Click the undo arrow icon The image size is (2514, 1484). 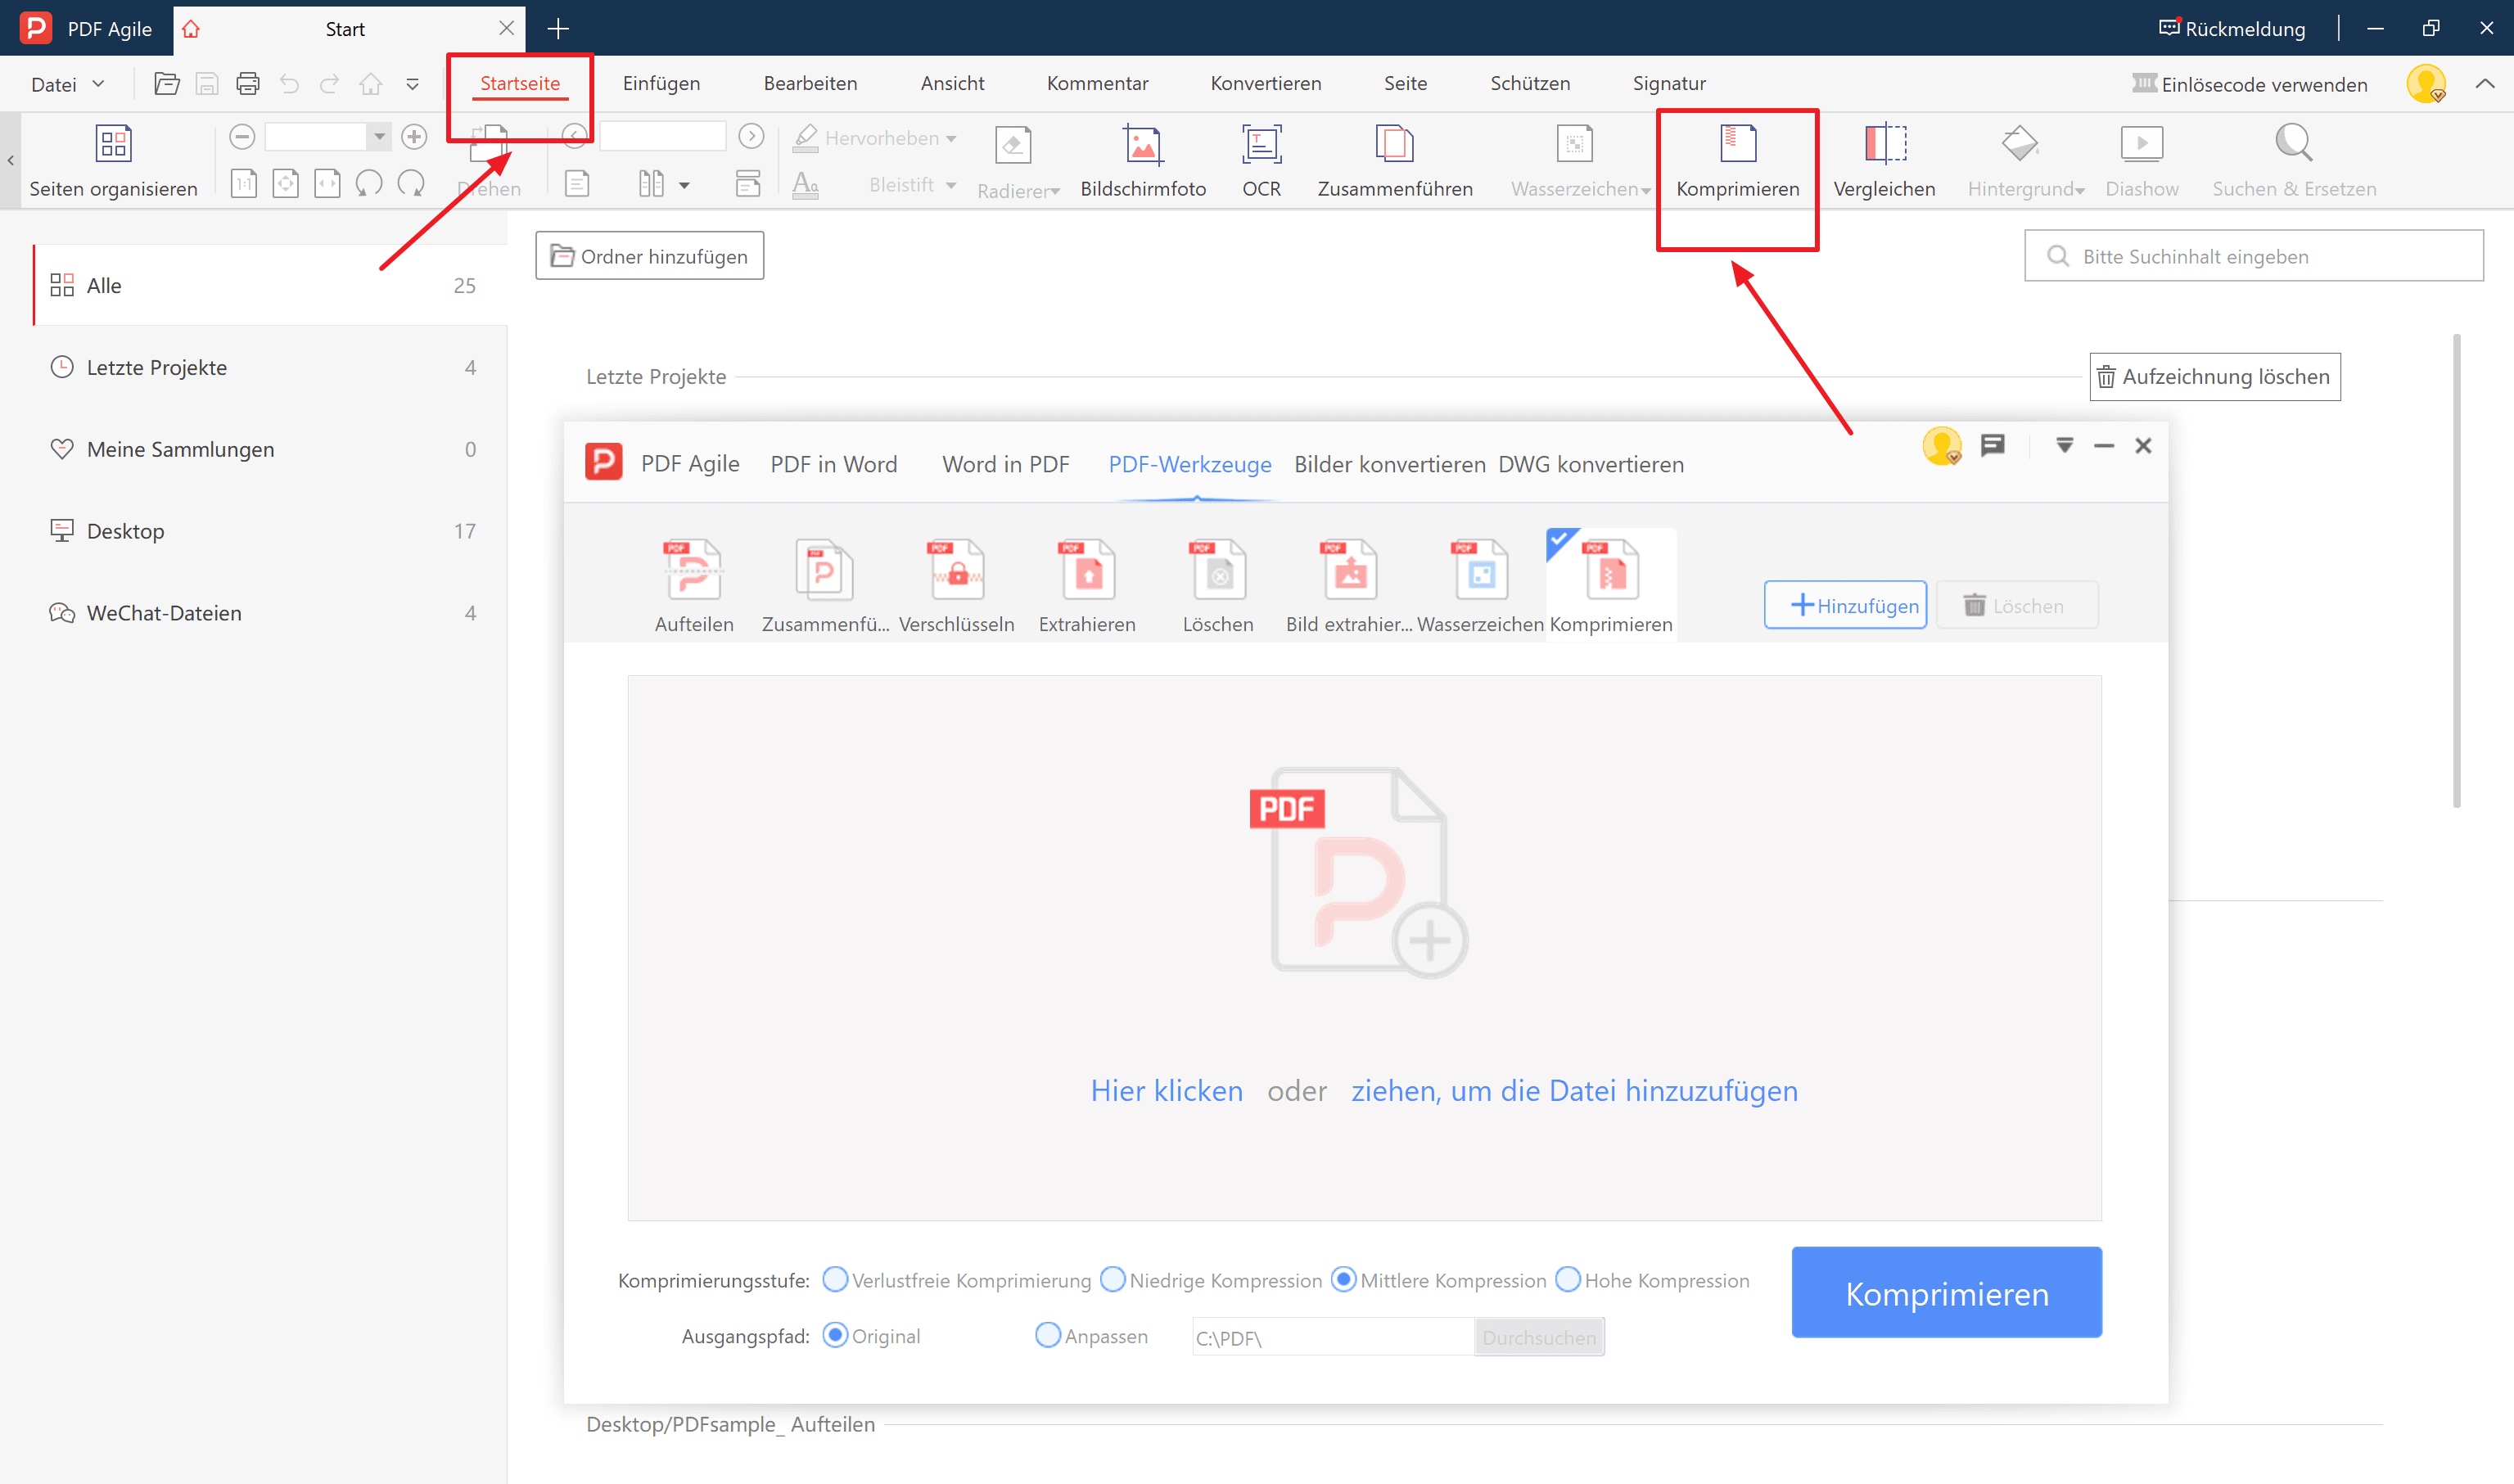point(289,84)
